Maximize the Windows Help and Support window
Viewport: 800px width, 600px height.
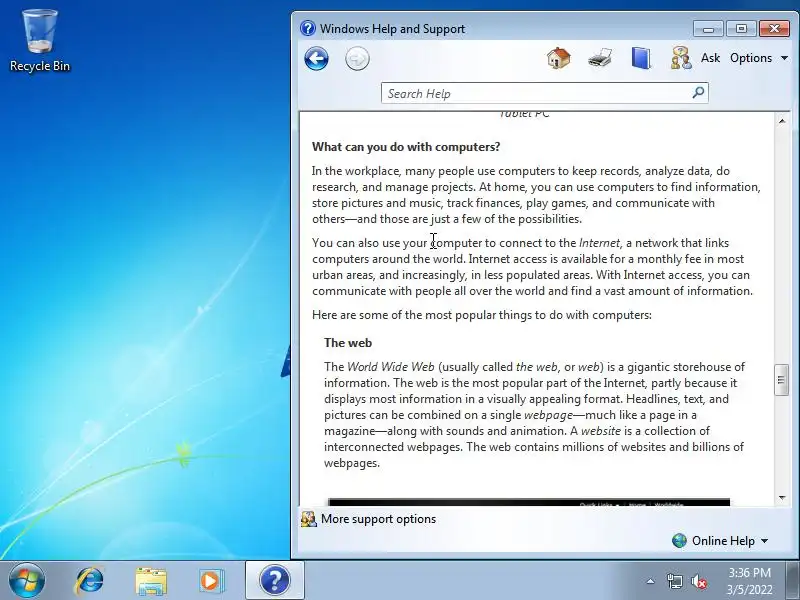pos(741,29)
